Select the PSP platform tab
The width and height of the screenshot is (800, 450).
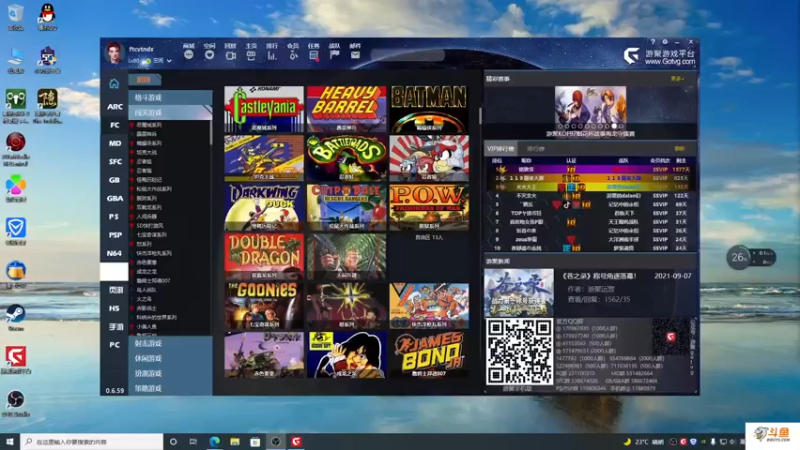pyautogui.click(x=114, y=235)
